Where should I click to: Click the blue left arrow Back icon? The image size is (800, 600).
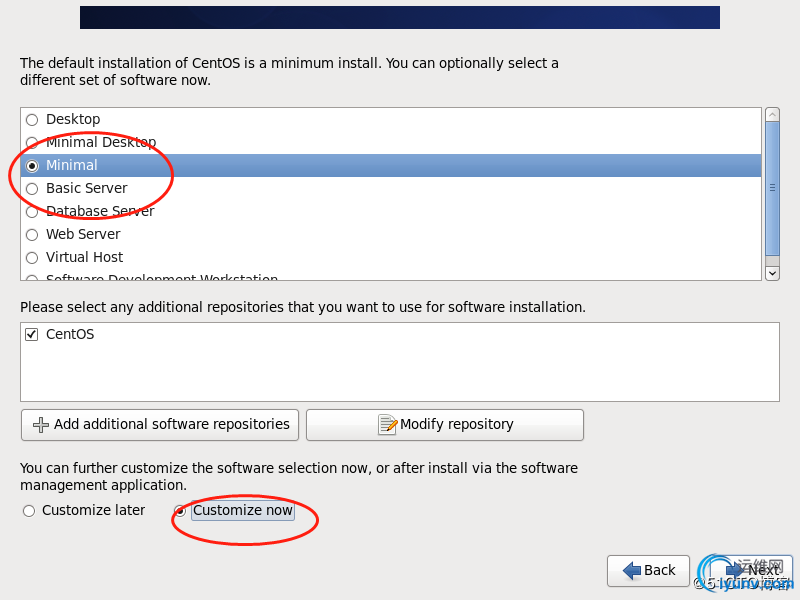[632, 570]
